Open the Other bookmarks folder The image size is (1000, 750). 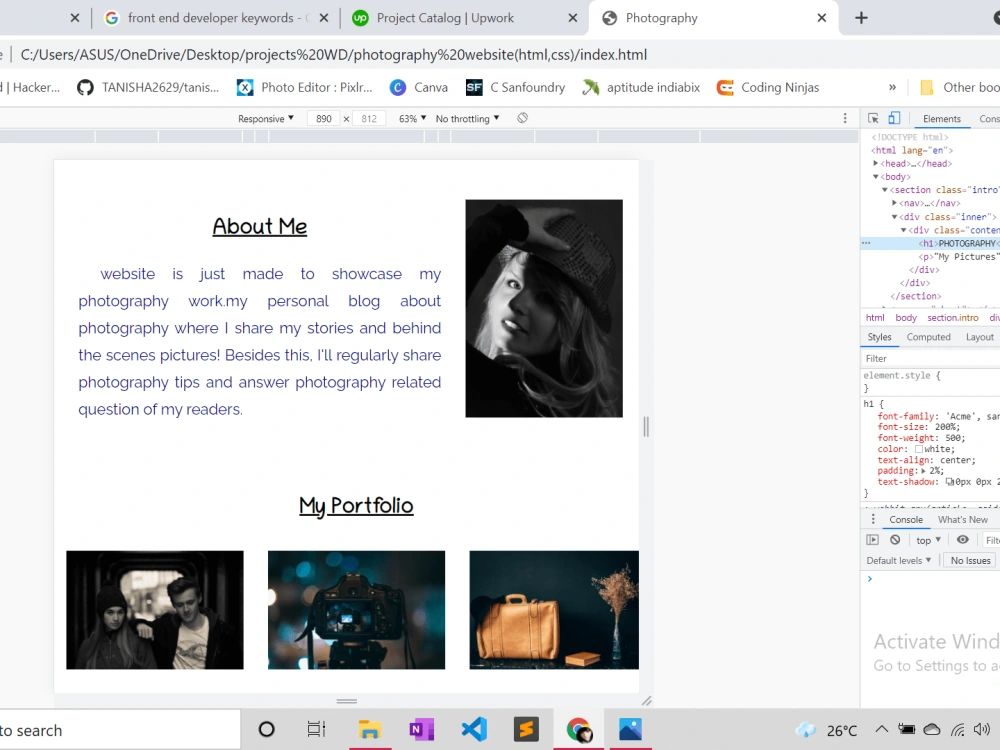tap(959, 87)
